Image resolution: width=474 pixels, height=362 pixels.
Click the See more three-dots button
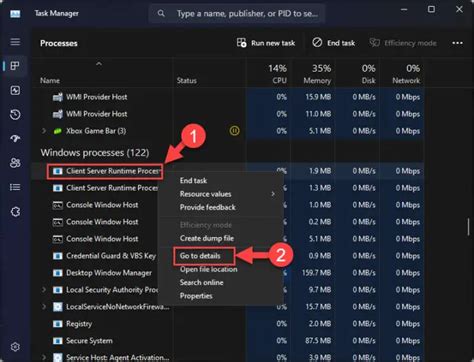tap(457, 43)
